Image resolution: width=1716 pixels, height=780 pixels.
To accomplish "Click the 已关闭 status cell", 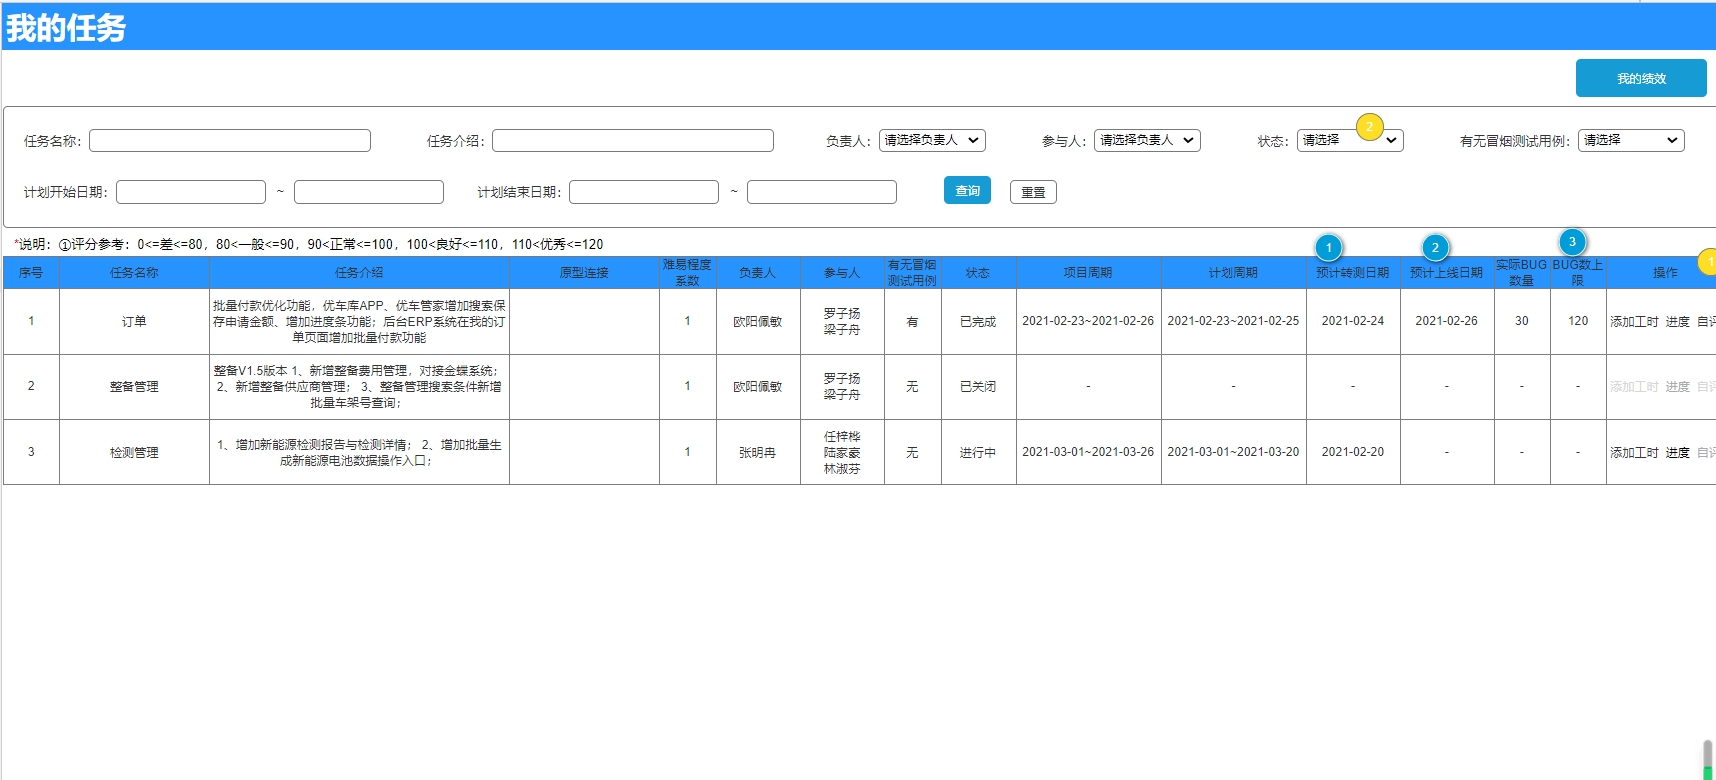I will (x=978, y=386).
